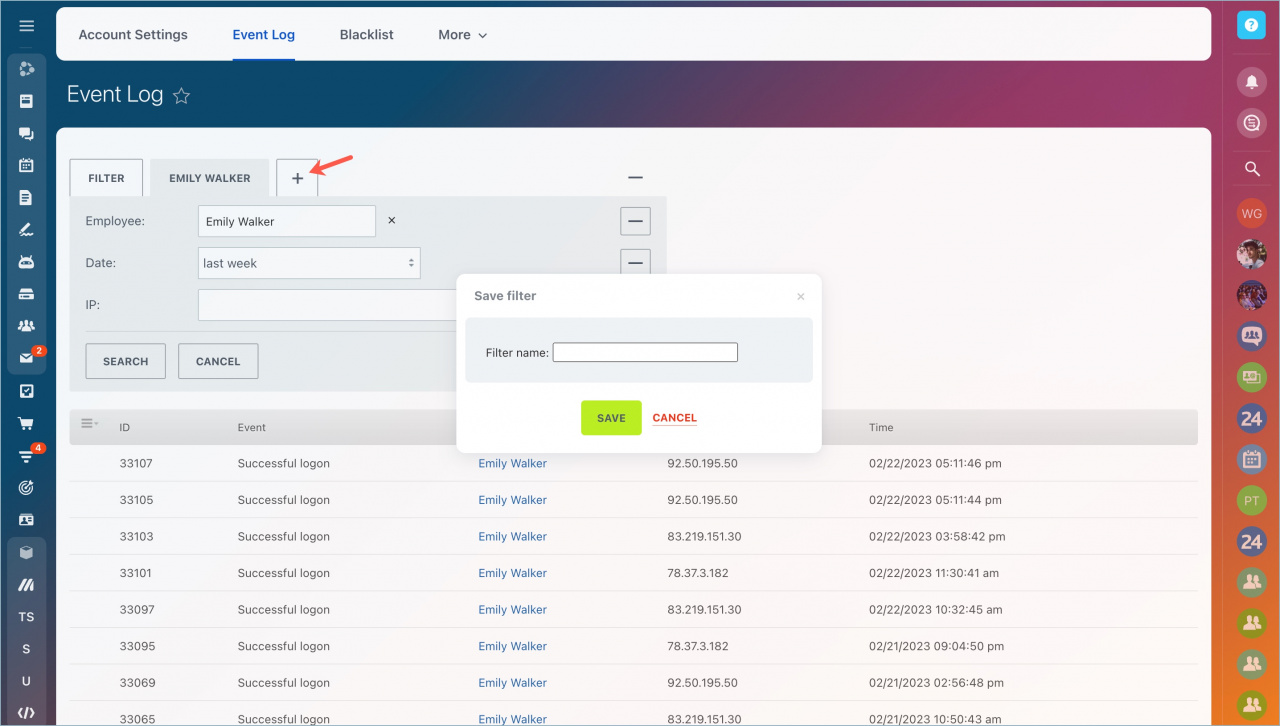Image resolution: width=1280 pixels, height=726 pixels.
Task: Close the Save filter dialog
Action: [x=800, y=297]
